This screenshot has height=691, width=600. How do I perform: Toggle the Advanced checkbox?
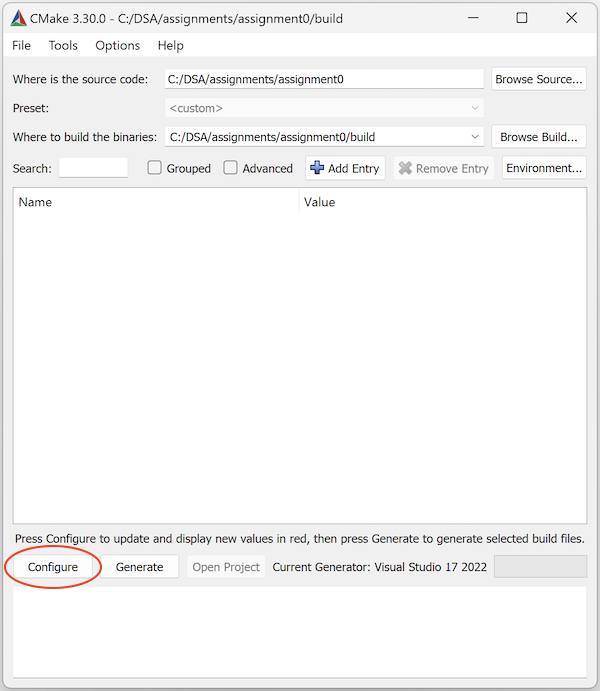coord(231,168)
